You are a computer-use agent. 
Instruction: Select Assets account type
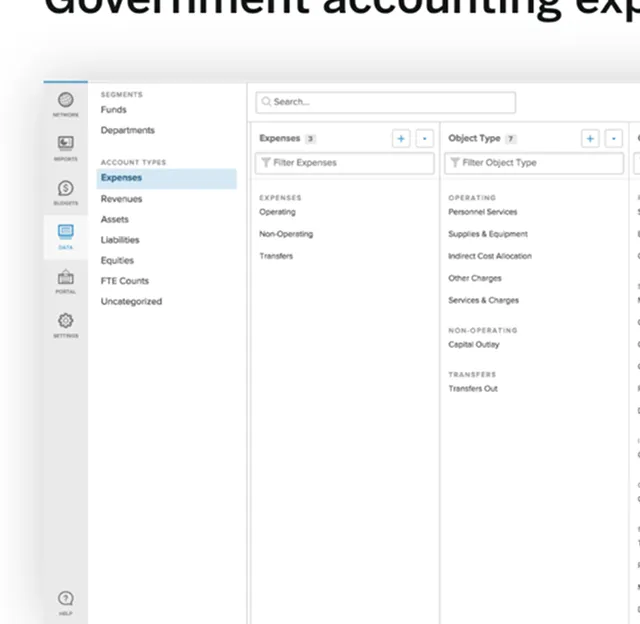(115, 219)
